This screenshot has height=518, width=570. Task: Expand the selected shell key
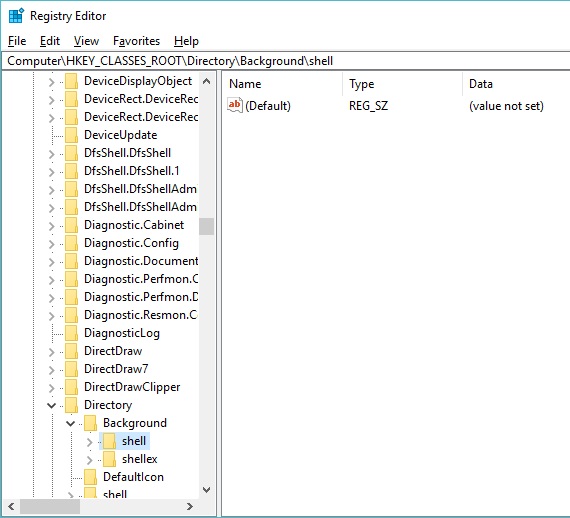pos(90,442)
